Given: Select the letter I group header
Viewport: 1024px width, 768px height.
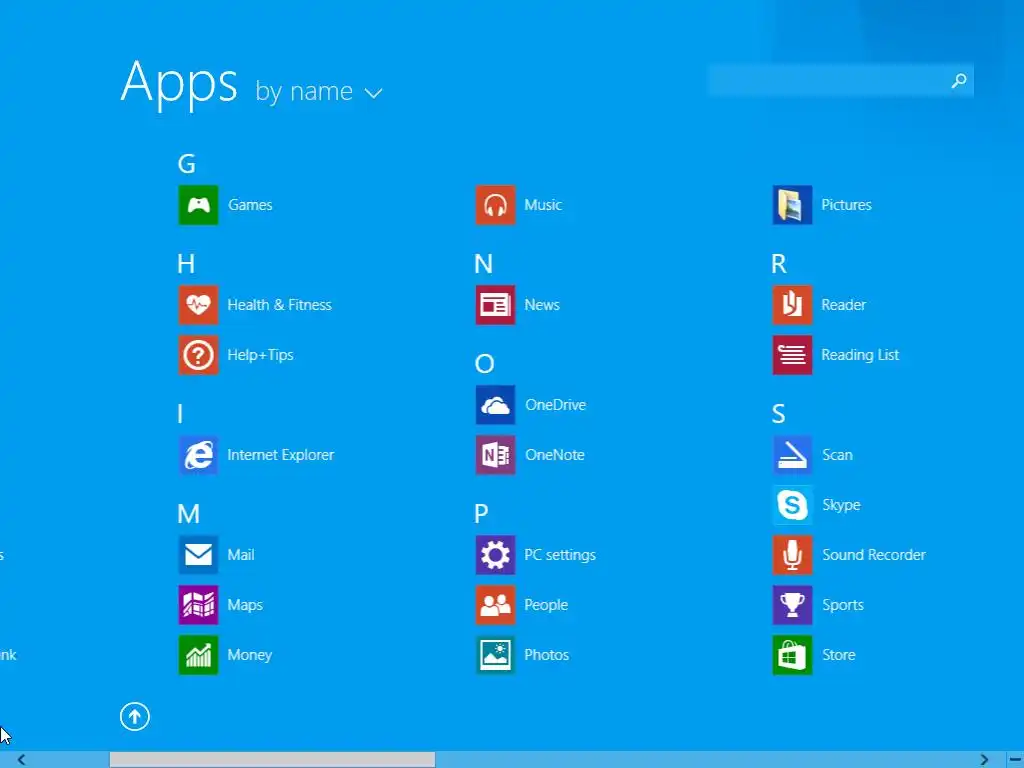Looking at the screenshot, I should (180, 414).
